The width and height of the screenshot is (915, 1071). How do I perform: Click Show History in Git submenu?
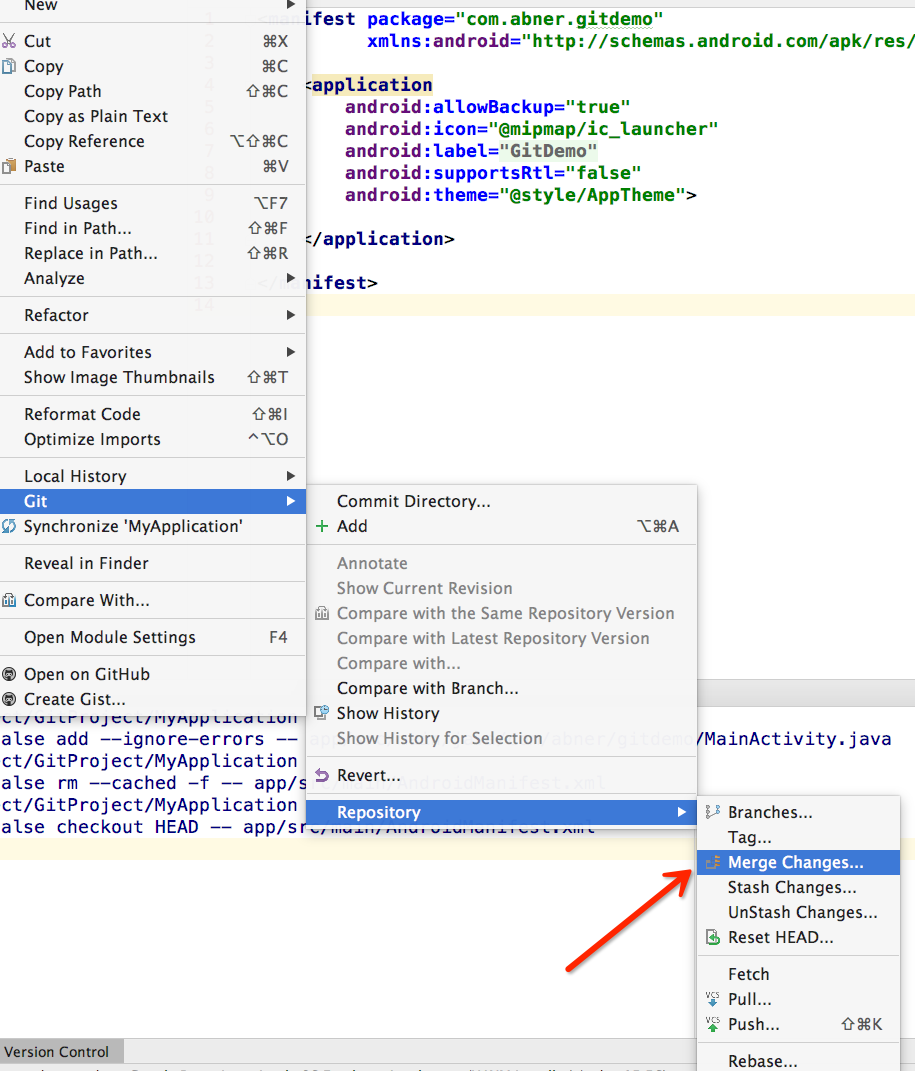[388, 713]
